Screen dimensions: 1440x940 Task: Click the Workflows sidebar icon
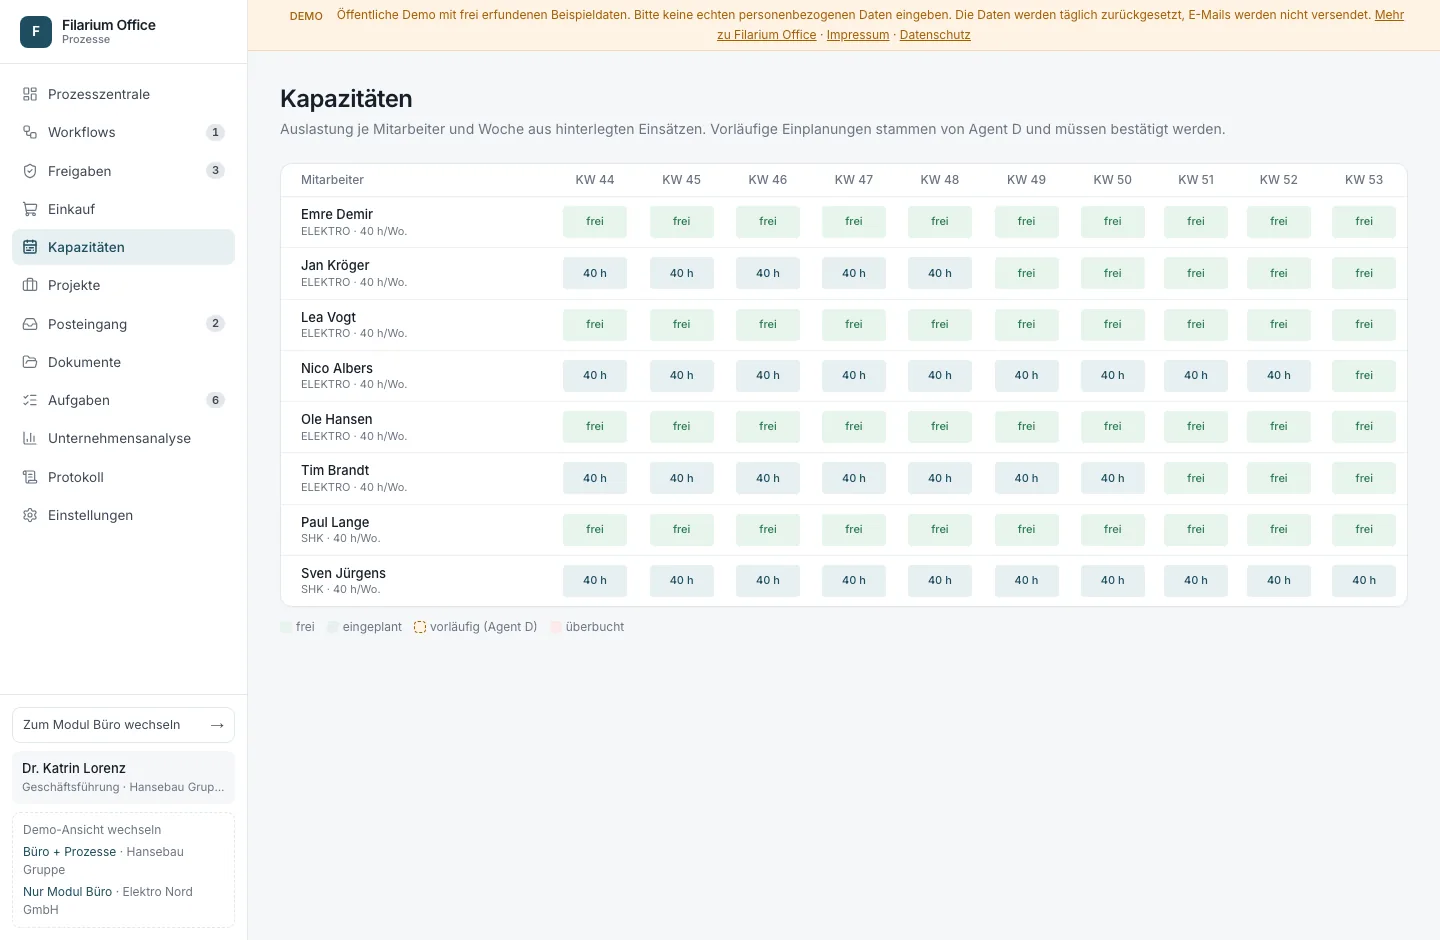(x=30, y=132)
